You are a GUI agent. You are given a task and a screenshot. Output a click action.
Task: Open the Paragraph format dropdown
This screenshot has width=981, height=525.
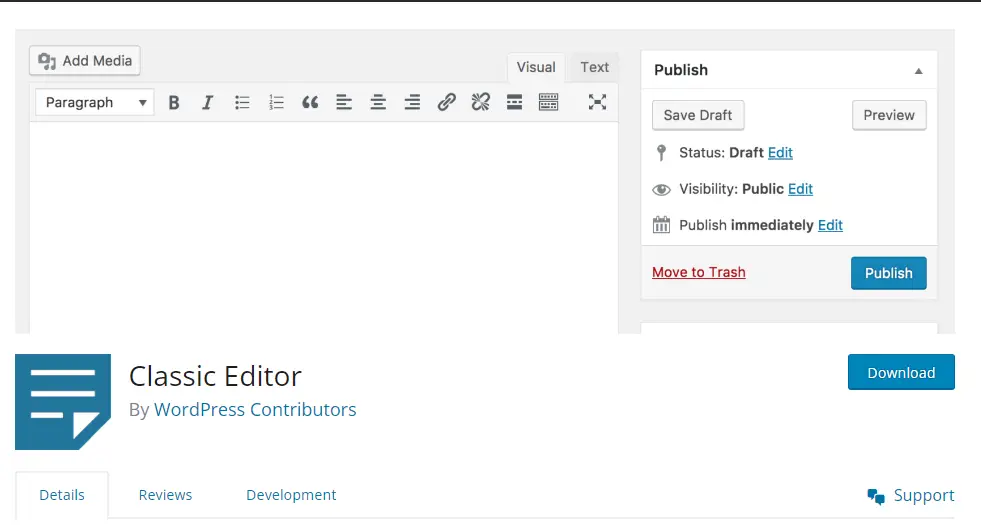pyautogui.click(x=95, y=103)
